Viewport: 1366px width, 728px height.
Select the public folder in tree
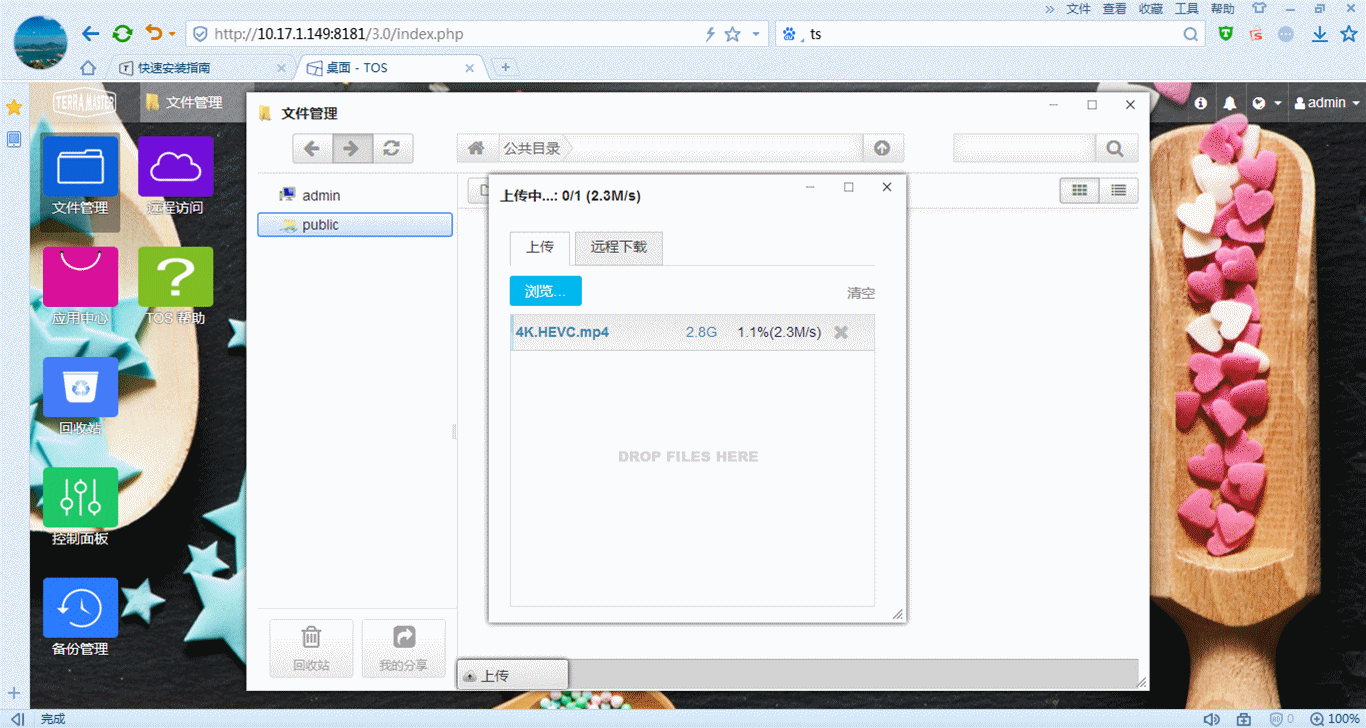pos(355,225)
